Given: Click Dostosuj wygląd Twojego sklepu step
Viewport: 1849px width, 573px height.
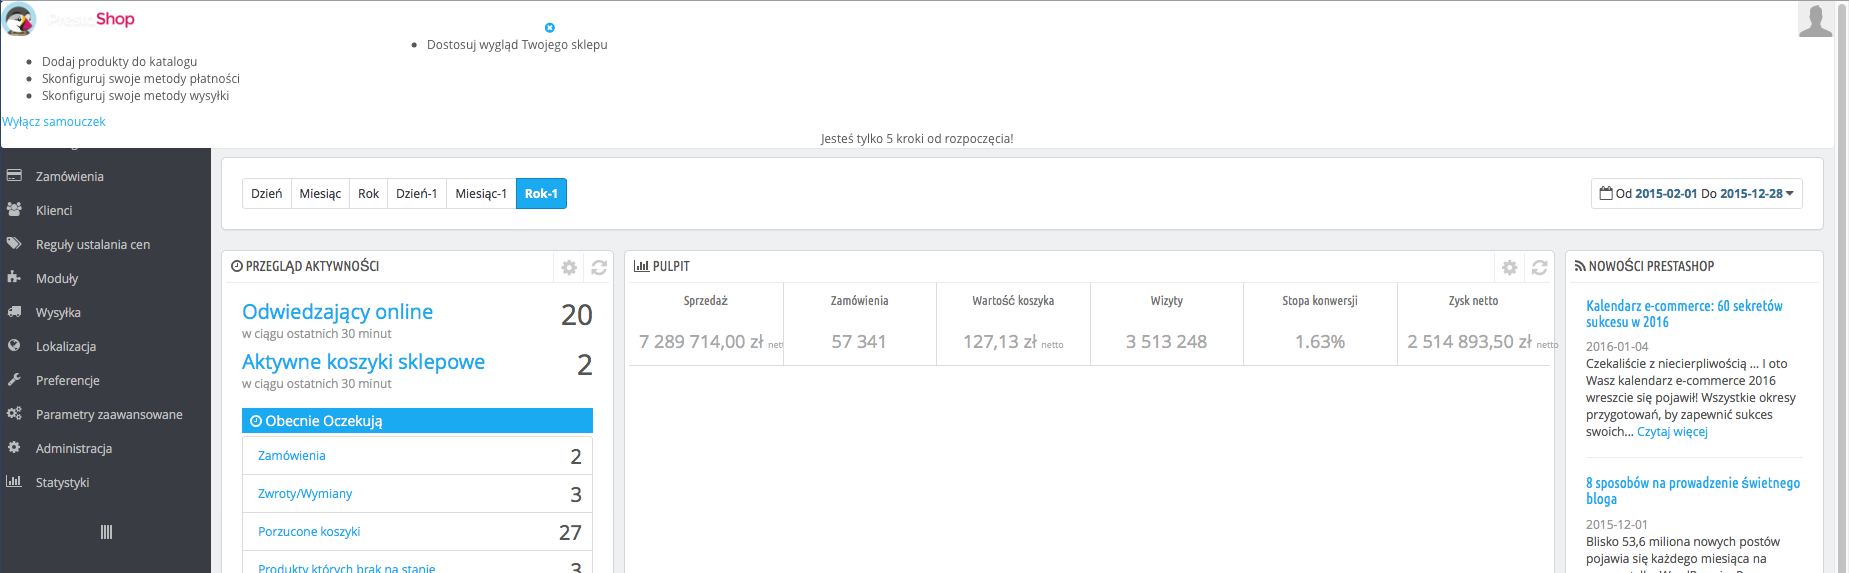Looking at the screenshot, I should [517, 45].
